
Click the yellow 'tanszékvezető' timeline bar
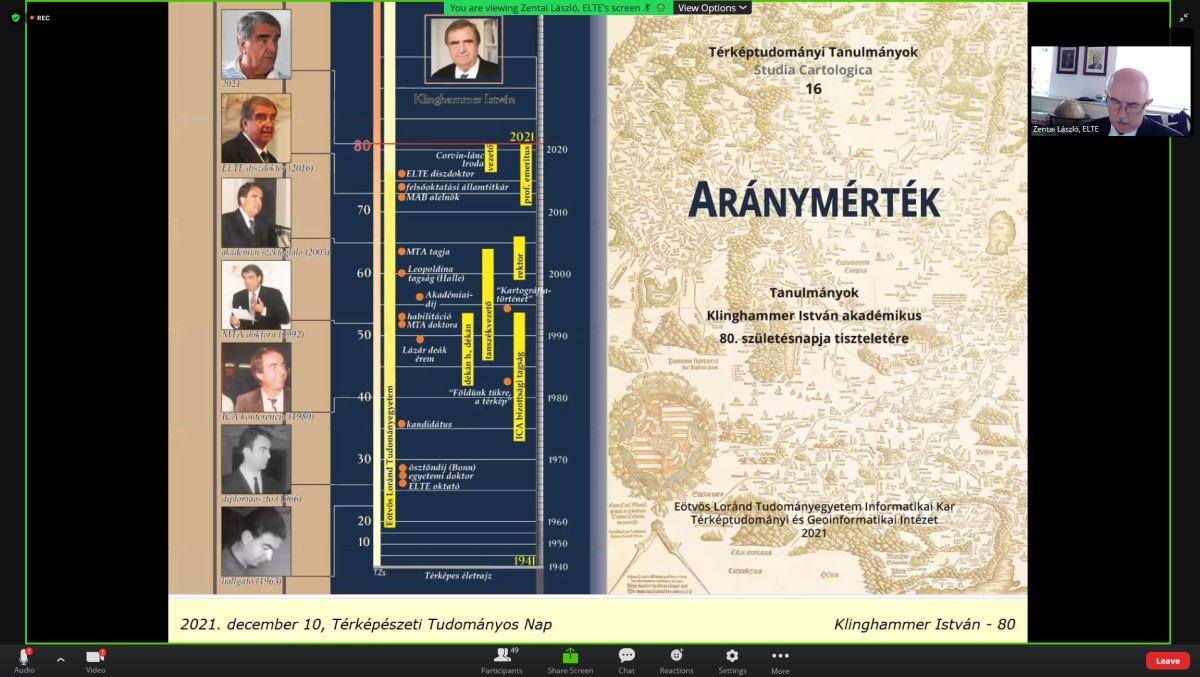click(x=488, y=304)
